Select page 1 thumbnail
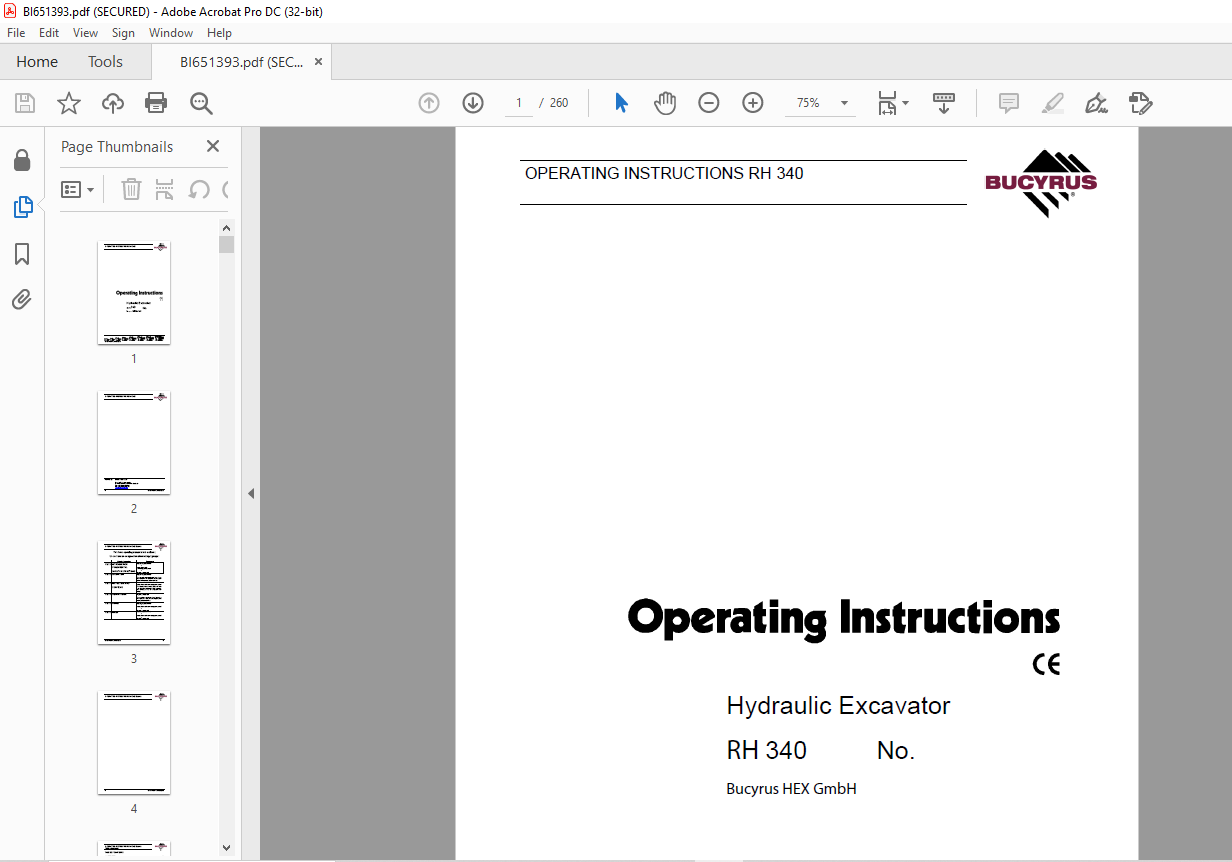The image size is (1232, 862). [134, 292]
